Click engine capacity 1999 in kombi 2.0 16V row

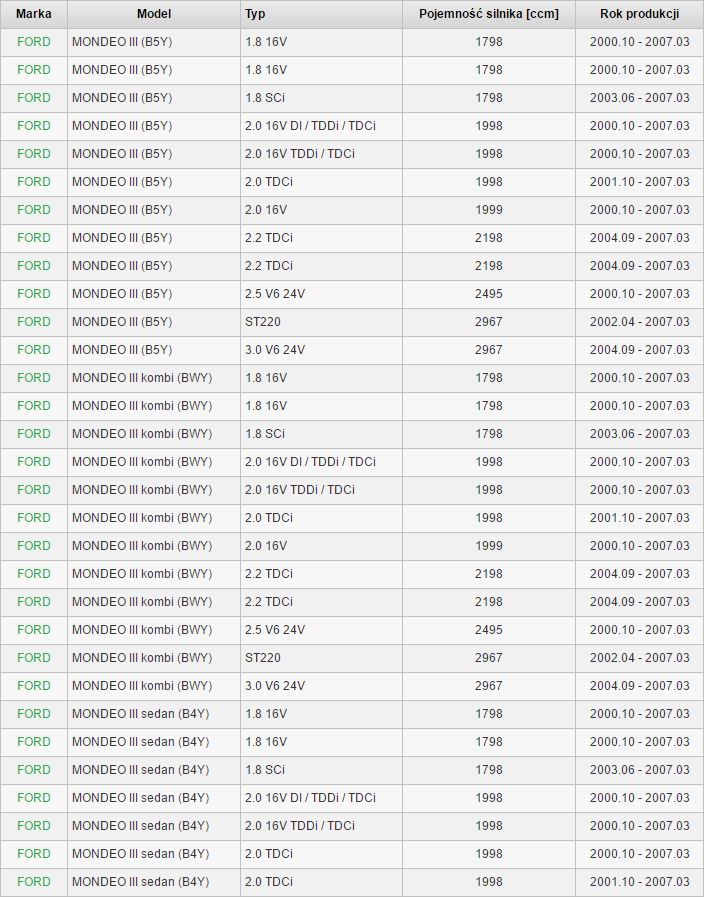pos(489,546)
